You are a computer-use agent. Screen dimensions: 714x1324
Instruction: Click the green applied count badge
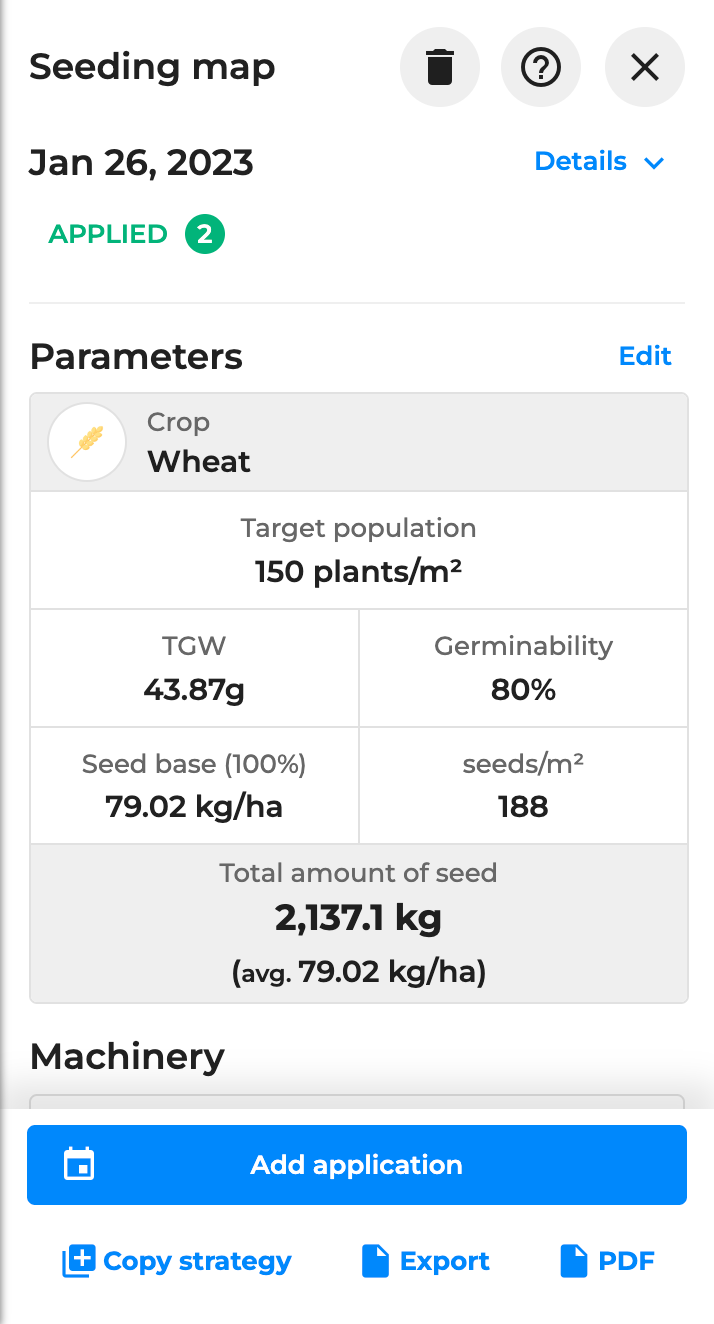coord(205,235)
